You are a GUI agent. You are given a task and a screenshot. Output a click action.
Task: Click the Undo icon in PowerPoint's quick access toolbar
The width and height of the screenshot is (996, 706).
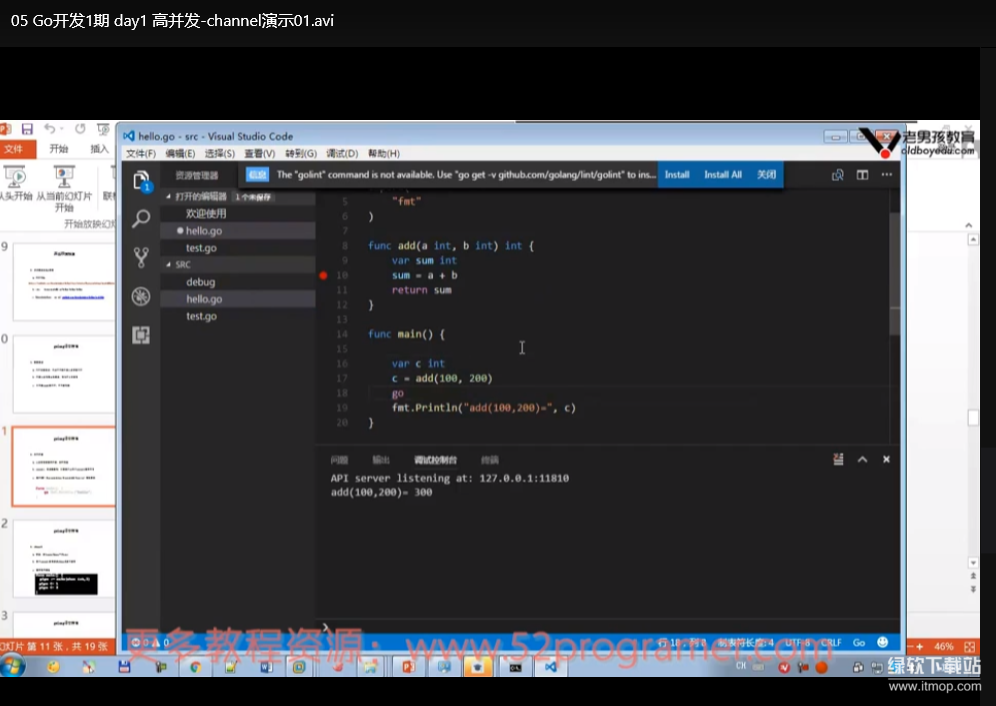point(50,129)
